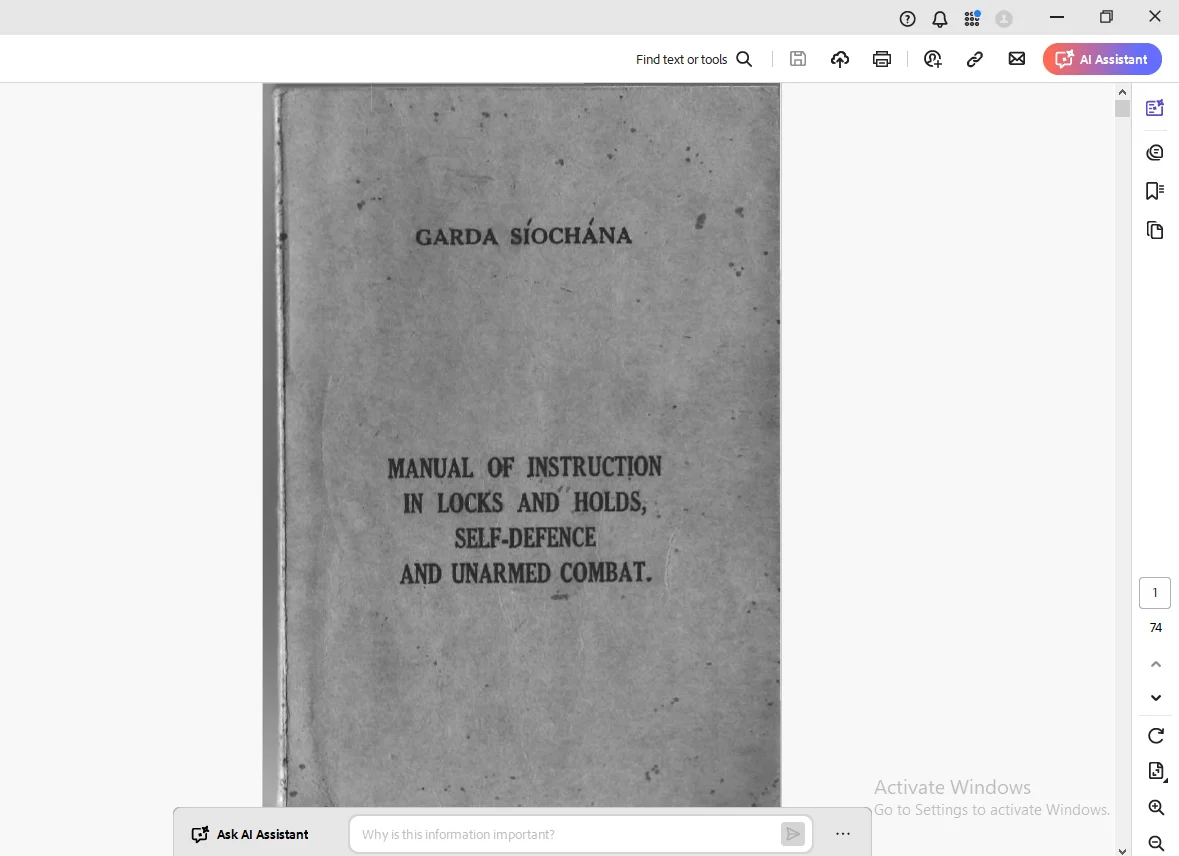Open the AI Assistant button
This screenshot has width=1179, height=856.
click(1102, 59)
